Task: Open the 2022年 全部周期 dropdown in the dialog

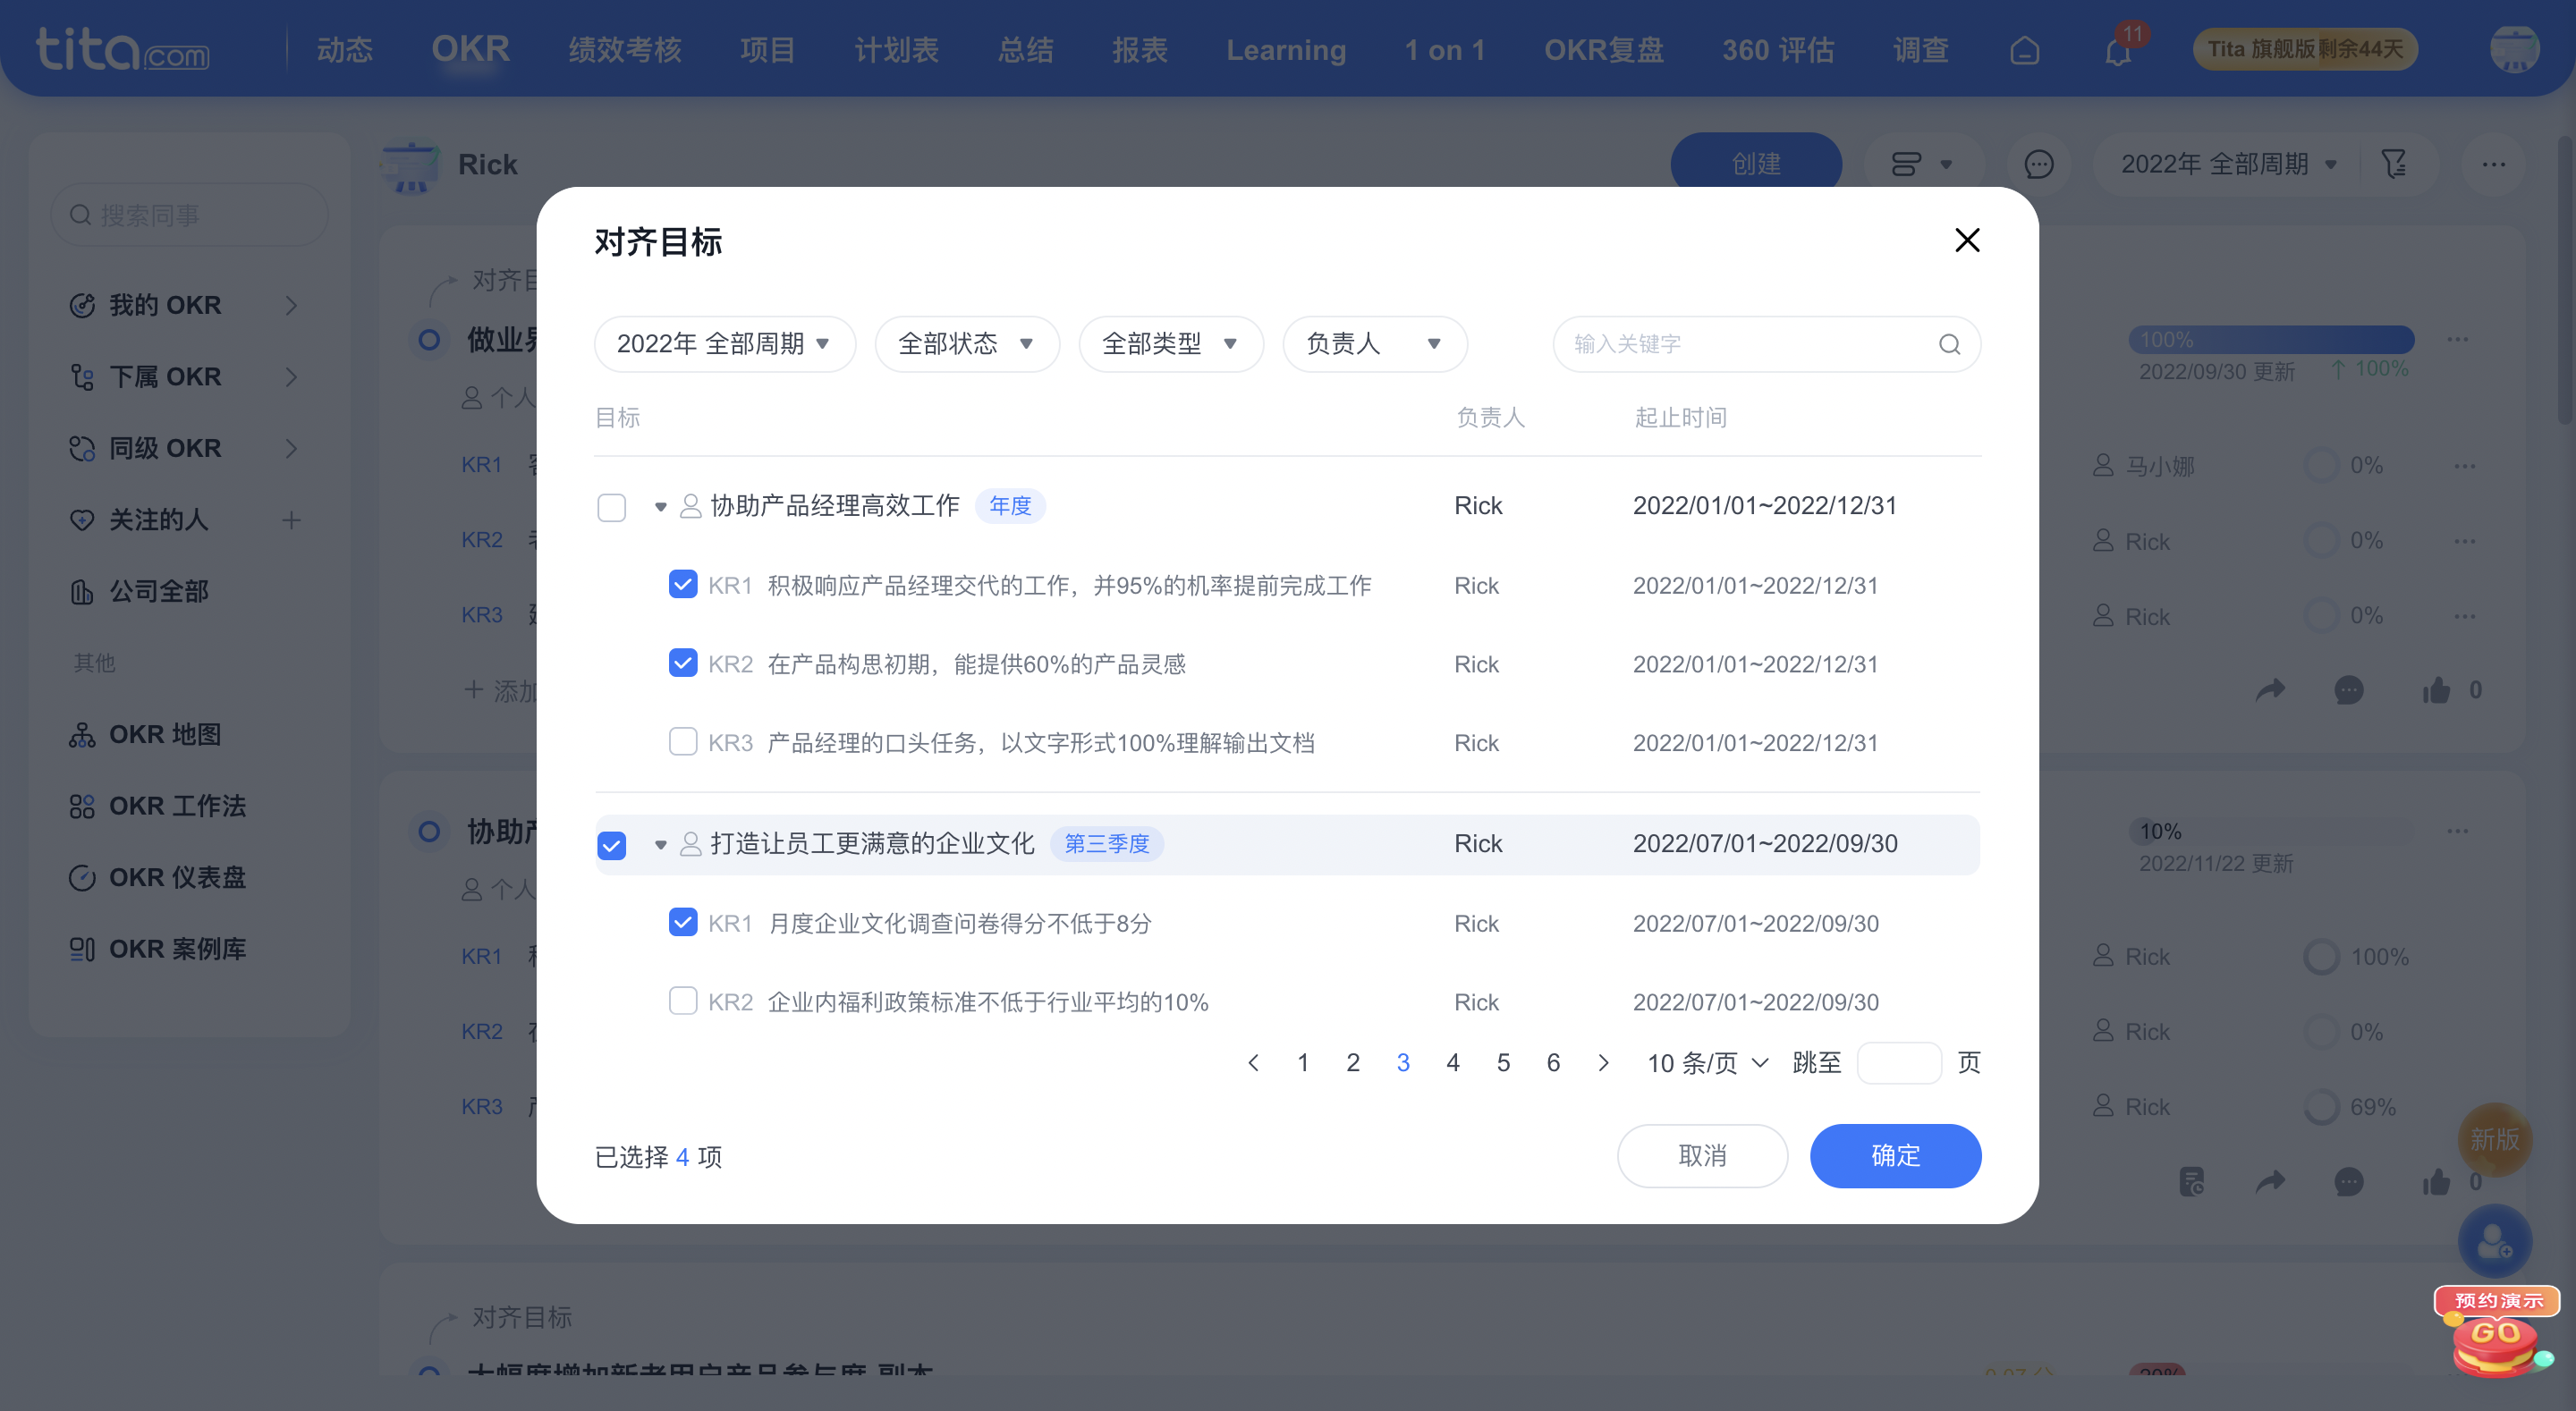Action: [724, 344]
